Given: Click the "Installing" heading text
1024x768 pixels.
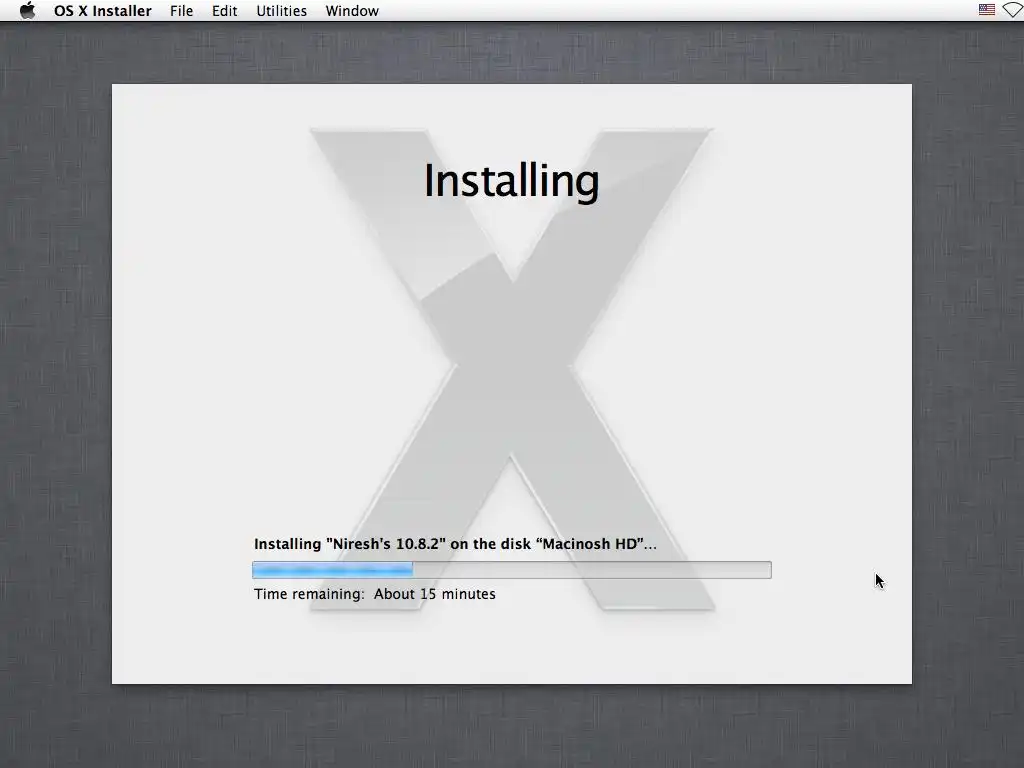Looking at the screenshot, I should [511, 181].
